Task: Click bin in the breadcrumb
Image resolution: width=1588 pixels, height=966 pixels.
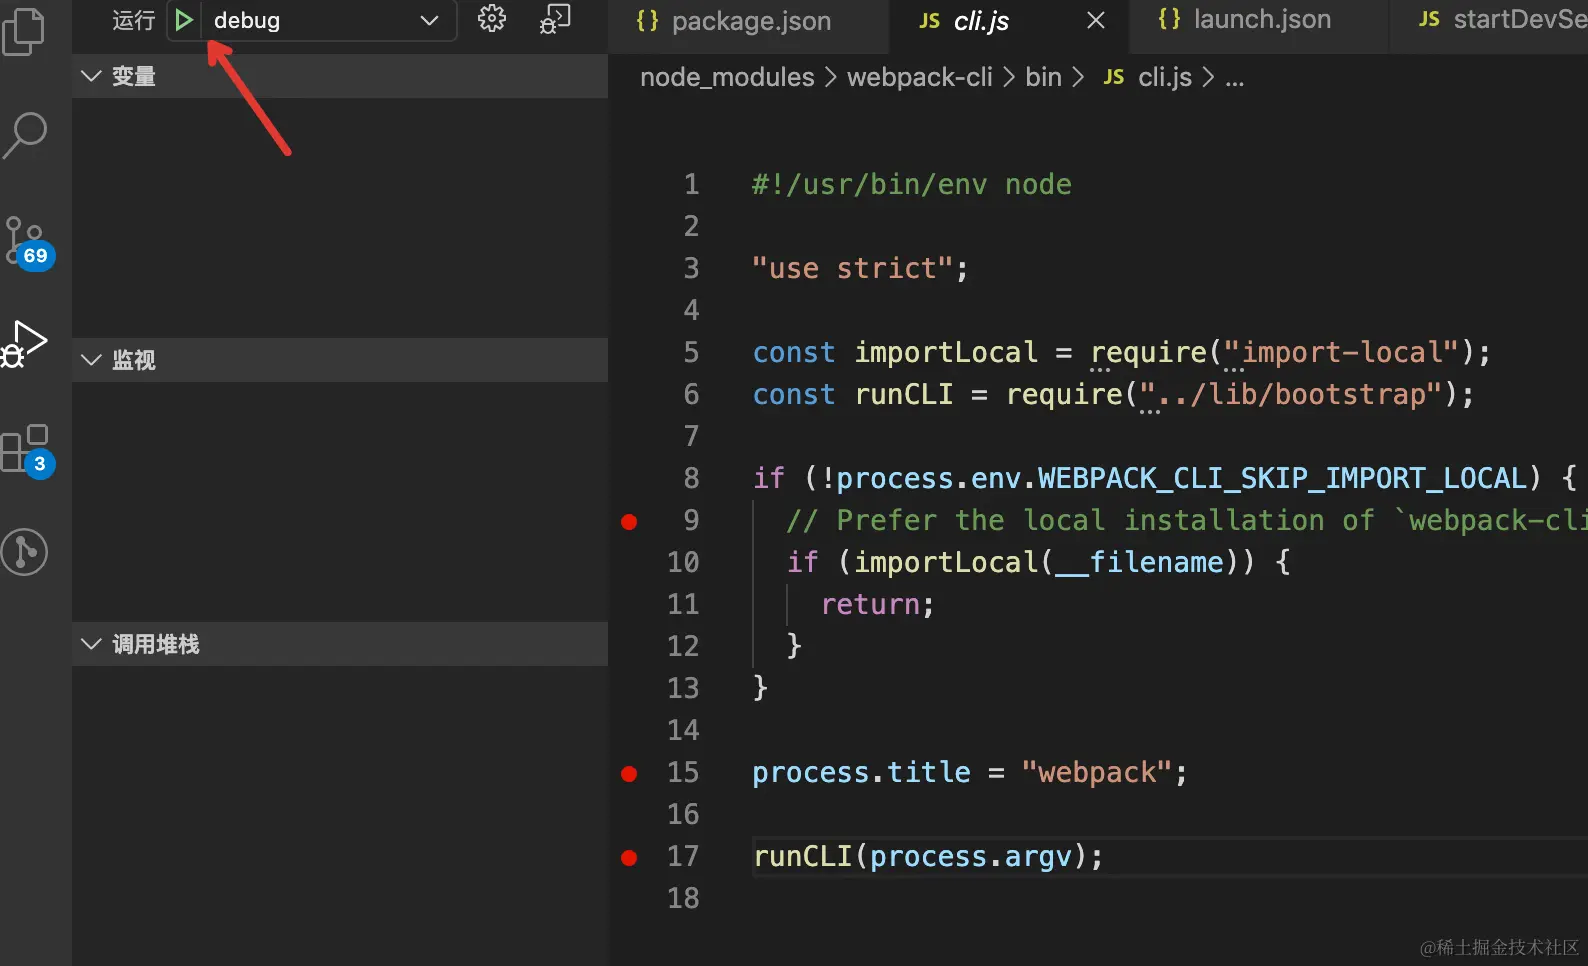Action: pyautogui.click(x=1044, y=77)
